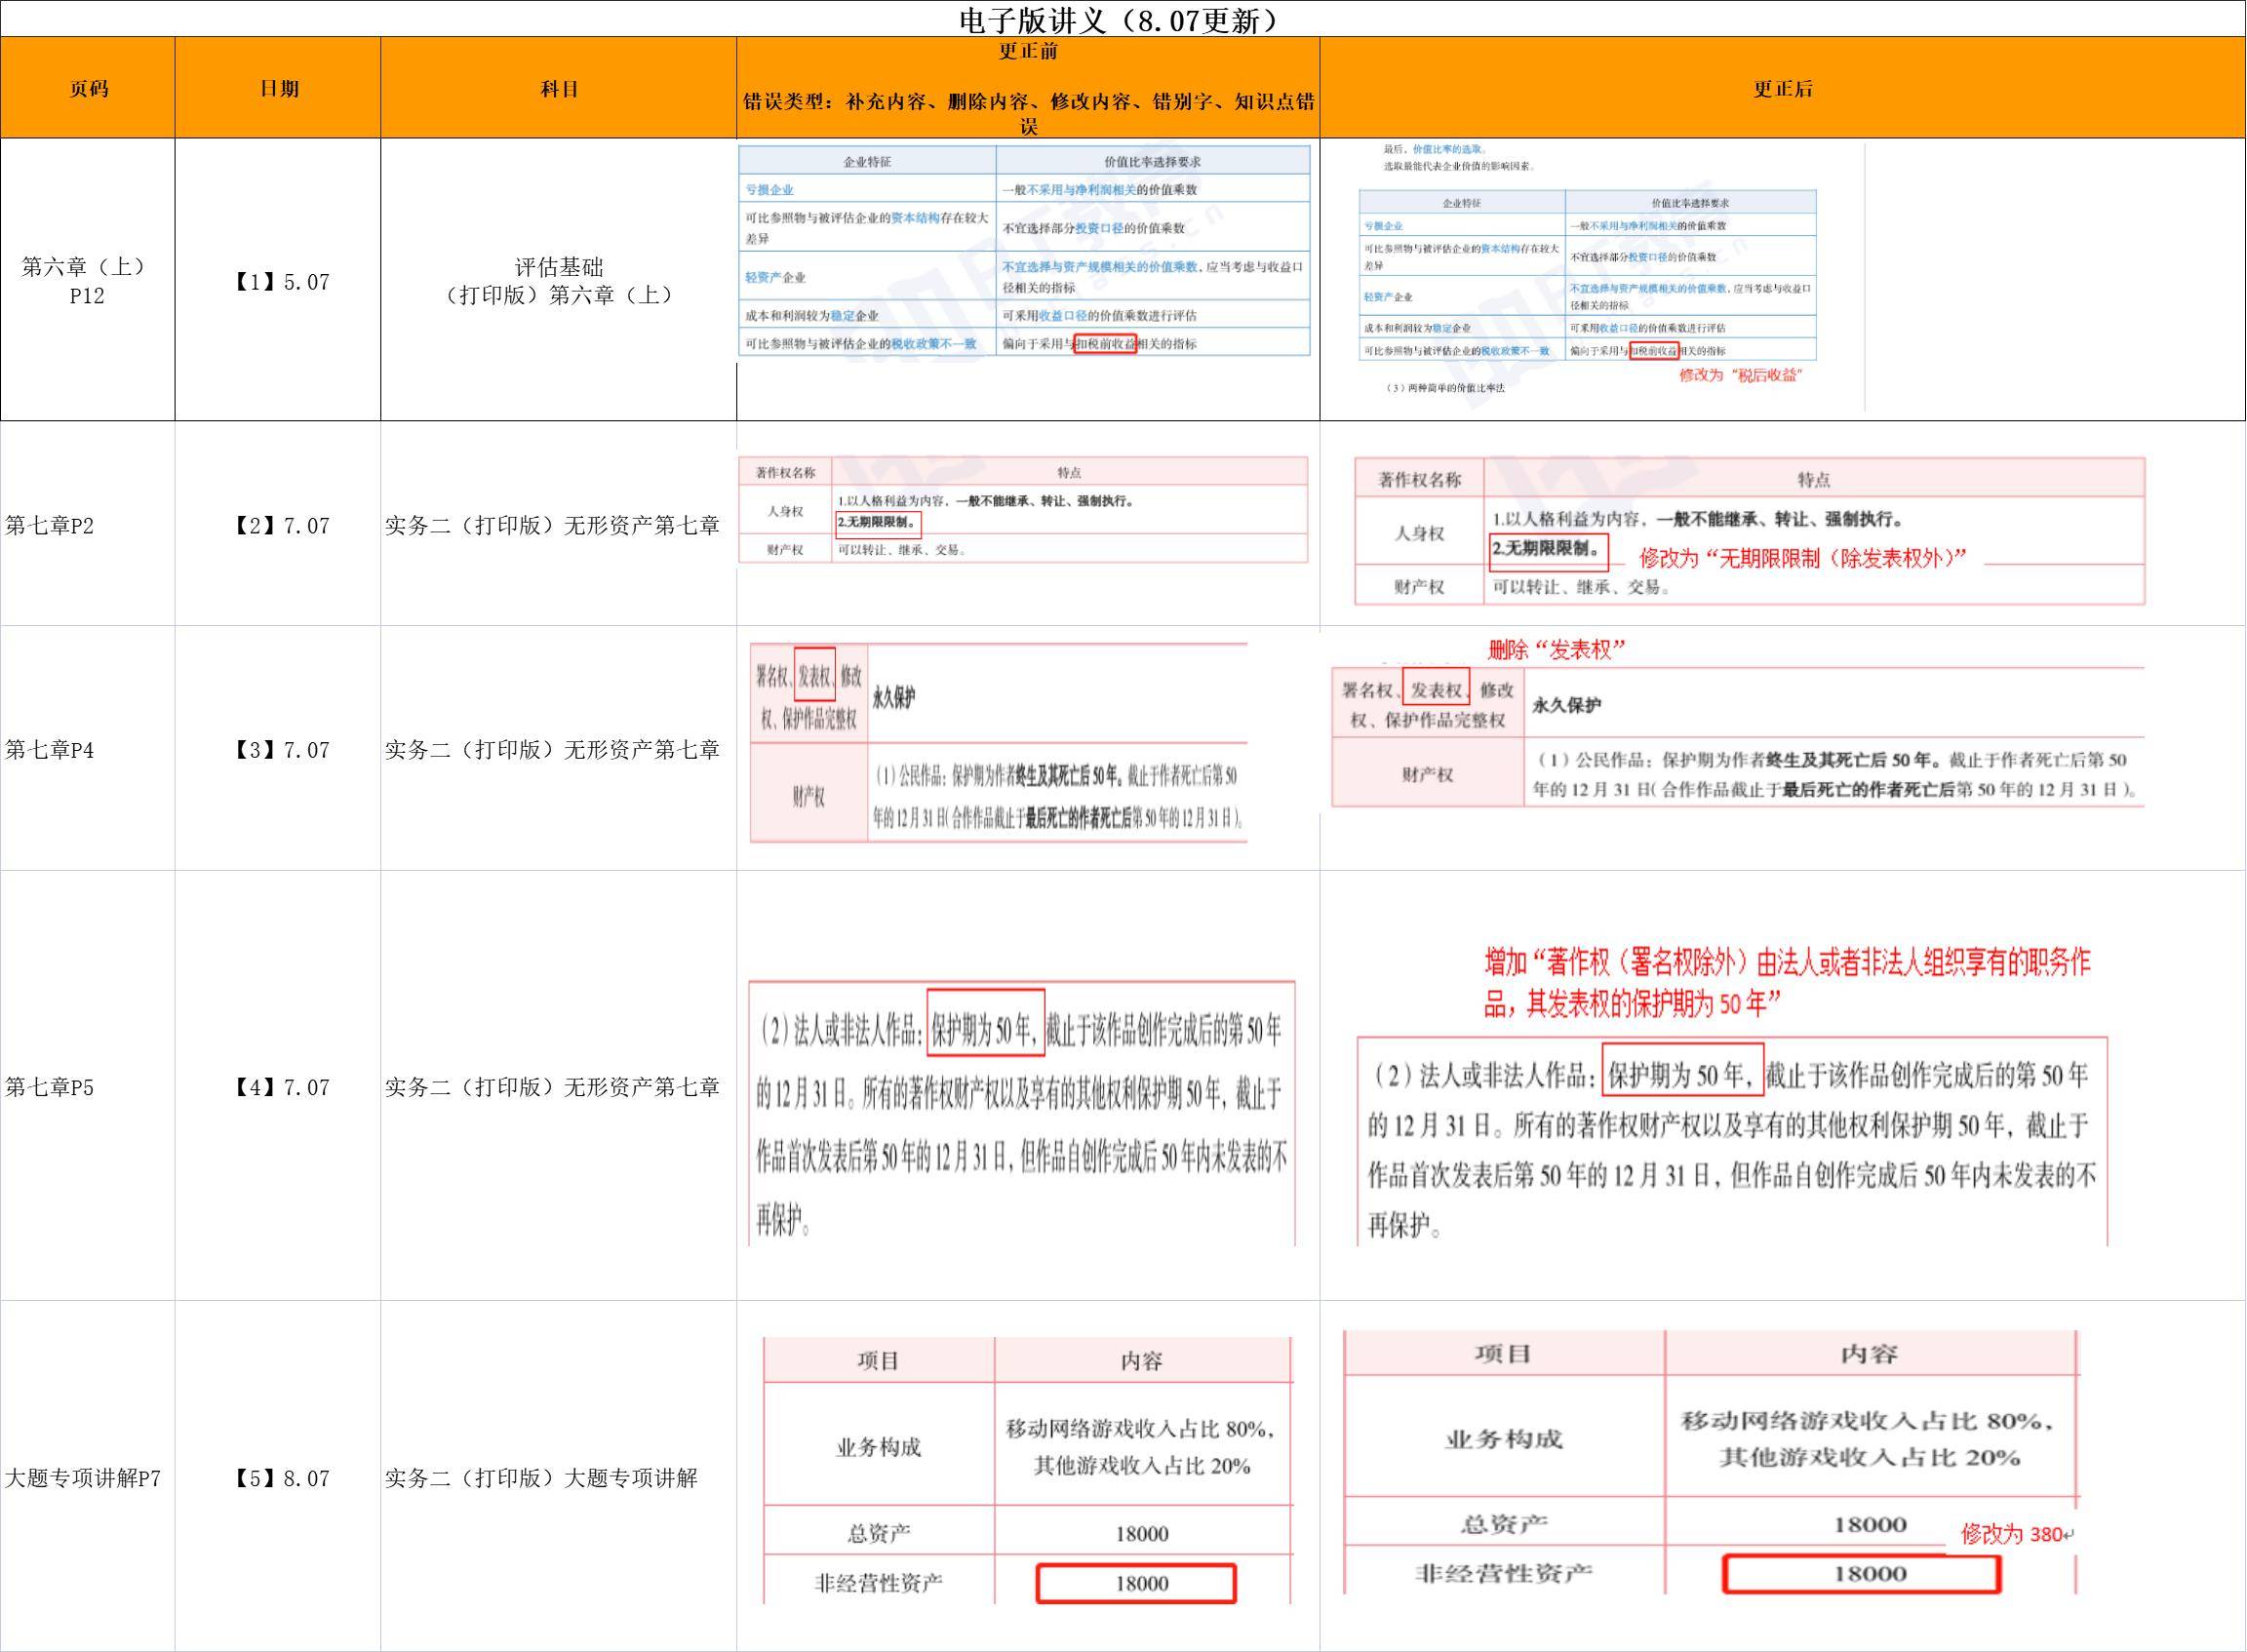This screenshot has height=1652, width=2247.
Task: Select the page cell "大题专项讲解P7"
Action: click(88, 1477)
